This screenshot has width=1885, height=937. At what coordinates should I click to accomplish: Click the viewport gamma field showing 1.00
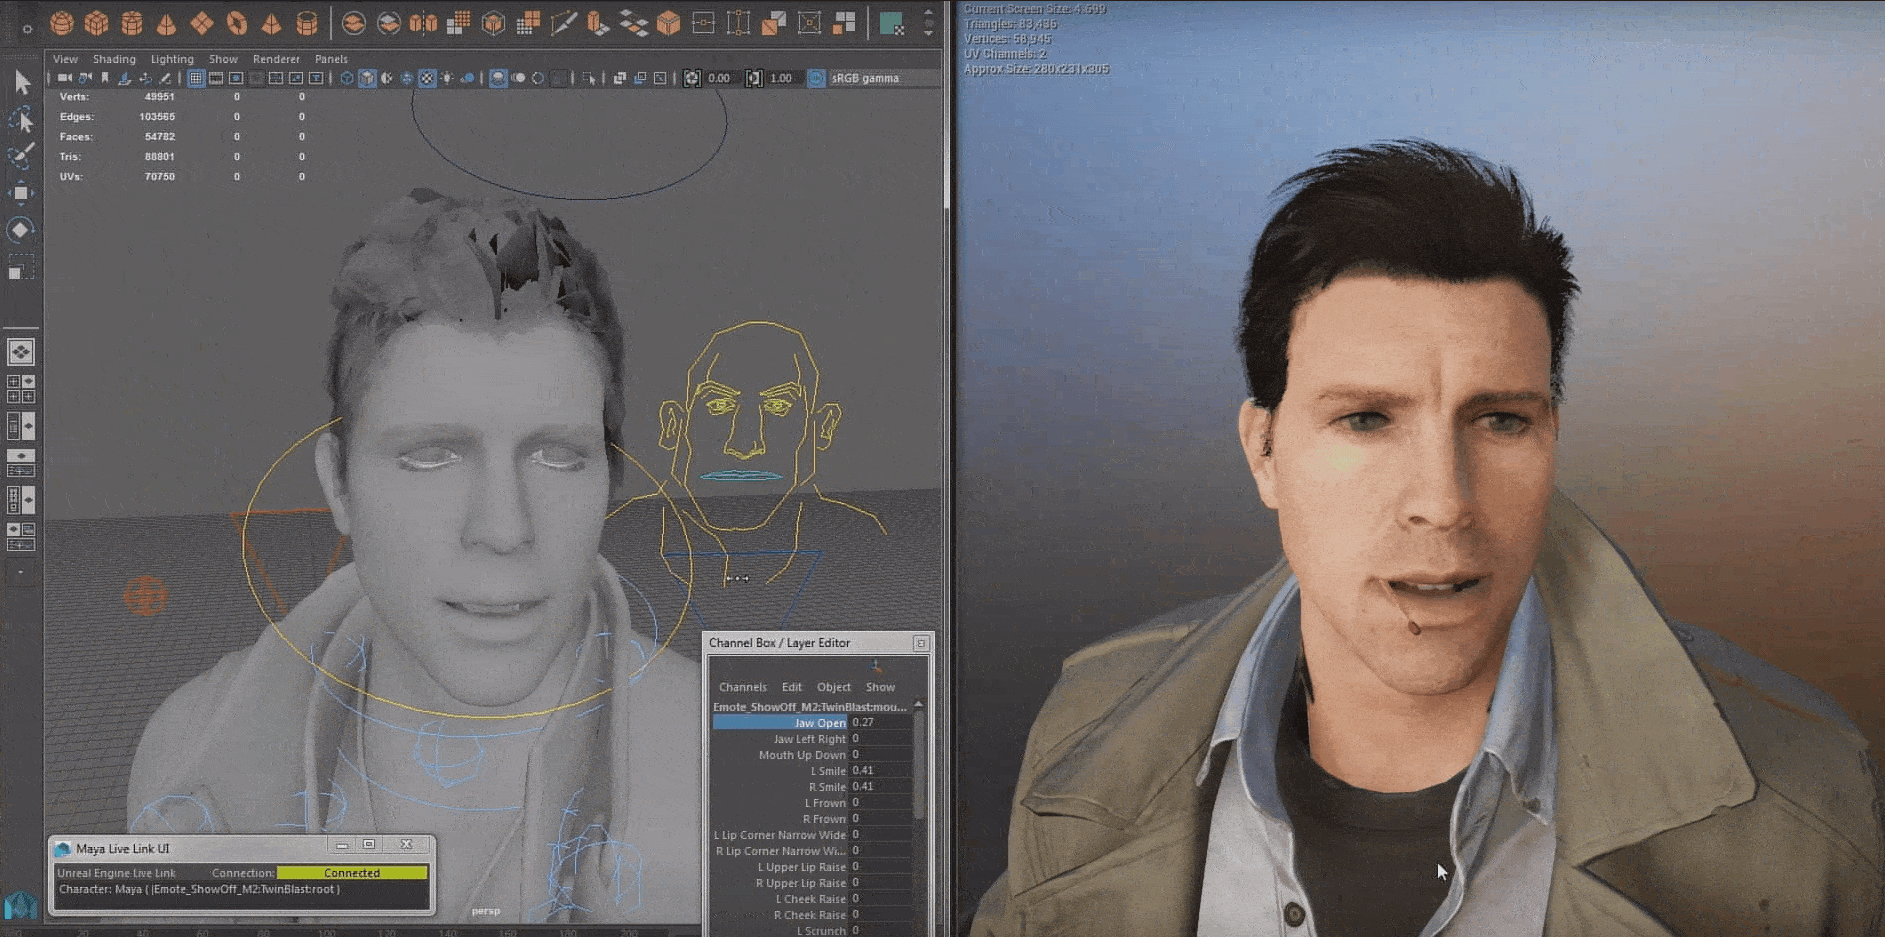coord(782,78)
